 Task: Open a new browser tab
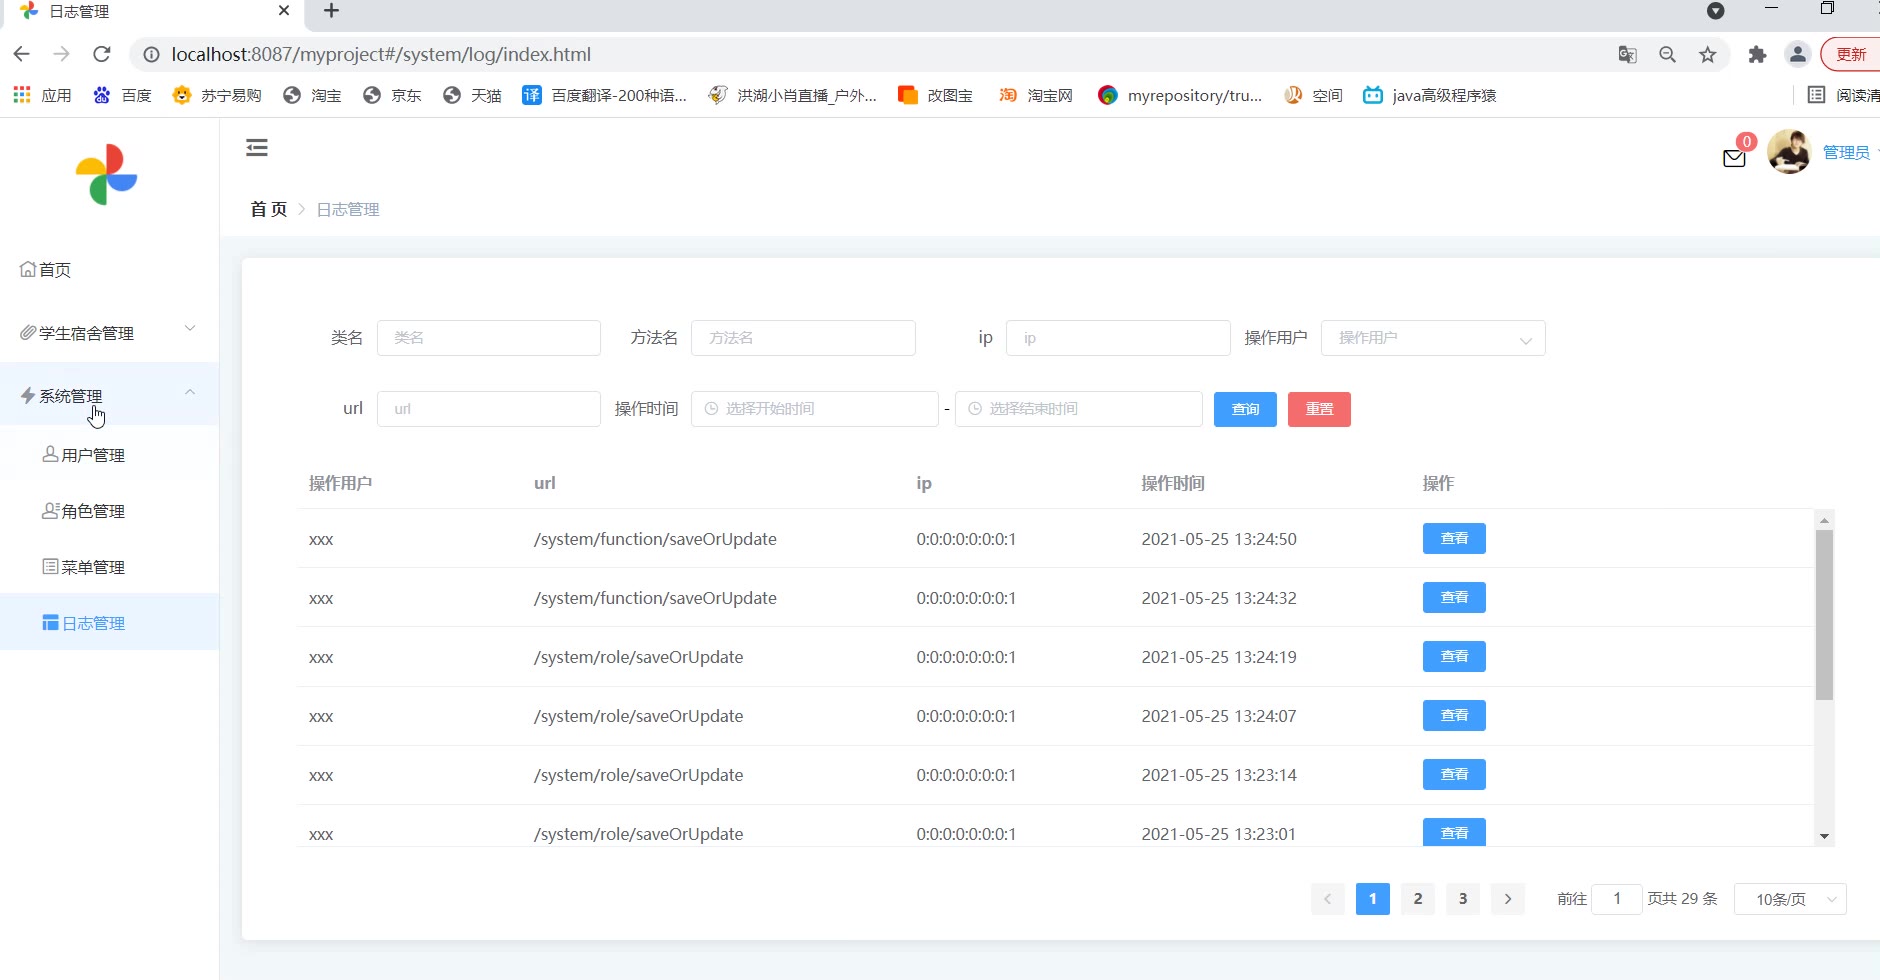click(332, 11)
